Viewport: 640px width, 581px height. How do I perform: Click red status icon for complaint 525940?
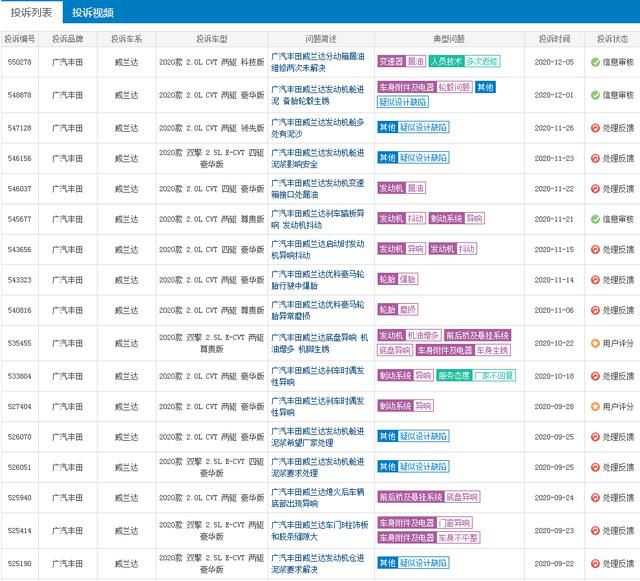(x=595, y=498)
